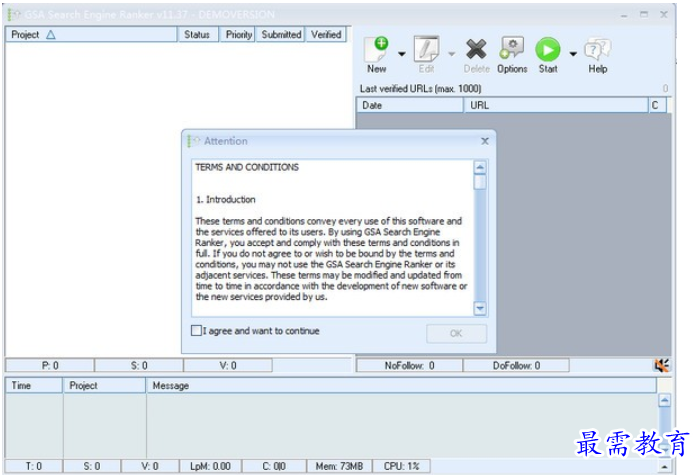The height and width of the screenshot is (475, 698).
Task: Click the Edit project icon
Action: (426, 49)
